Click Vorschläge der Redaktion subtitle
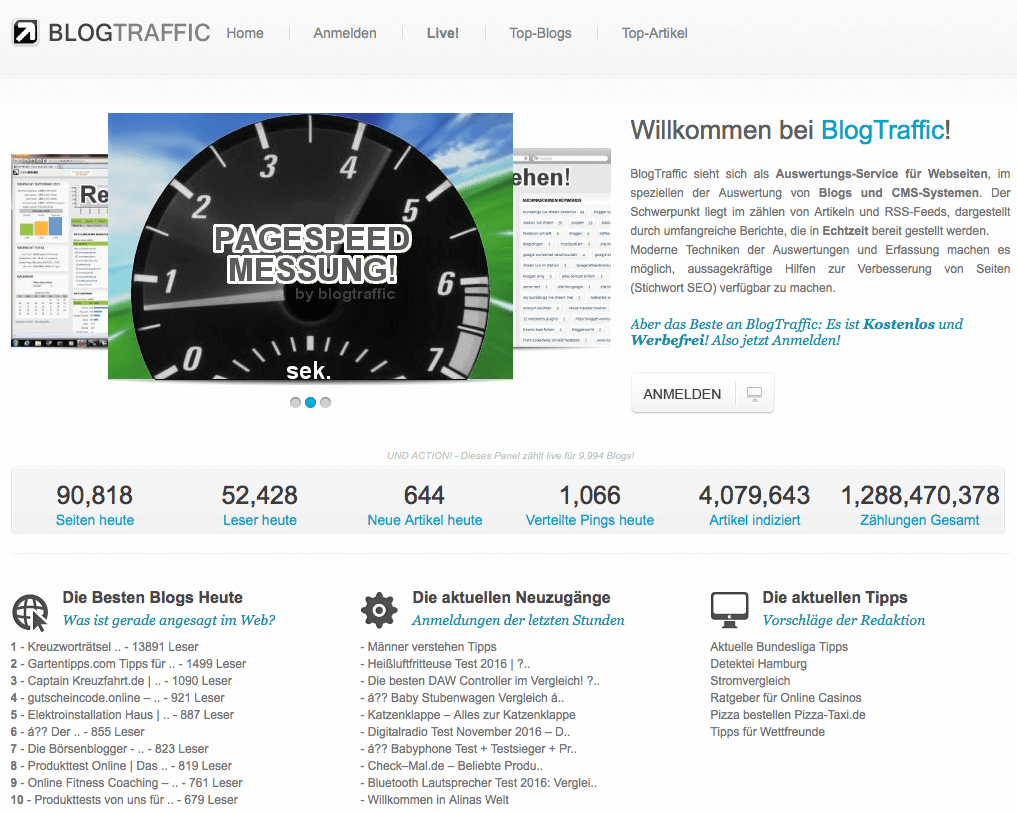Image resolution: width=1017 pixels, height=813 pixels. tap(844, 620)
